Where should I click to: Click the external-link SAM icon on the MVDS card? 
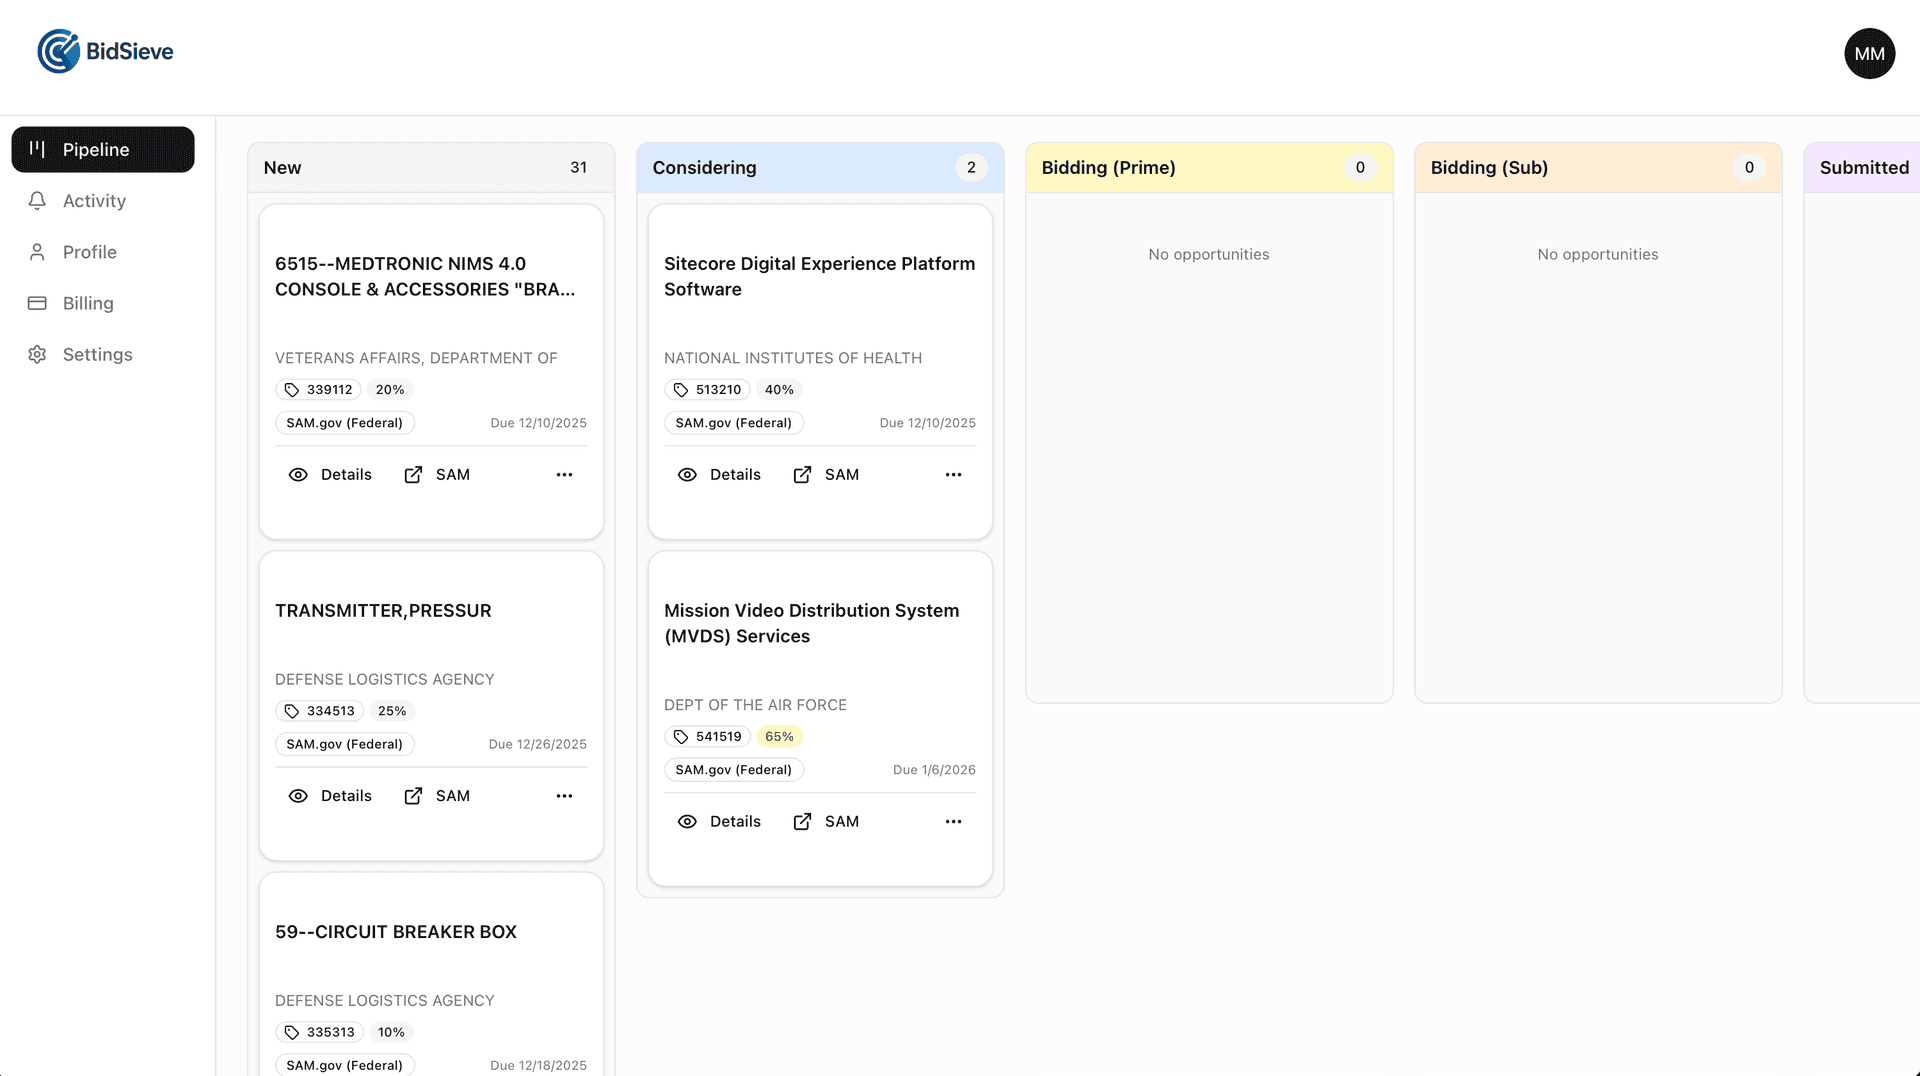[x=802, y=821]
